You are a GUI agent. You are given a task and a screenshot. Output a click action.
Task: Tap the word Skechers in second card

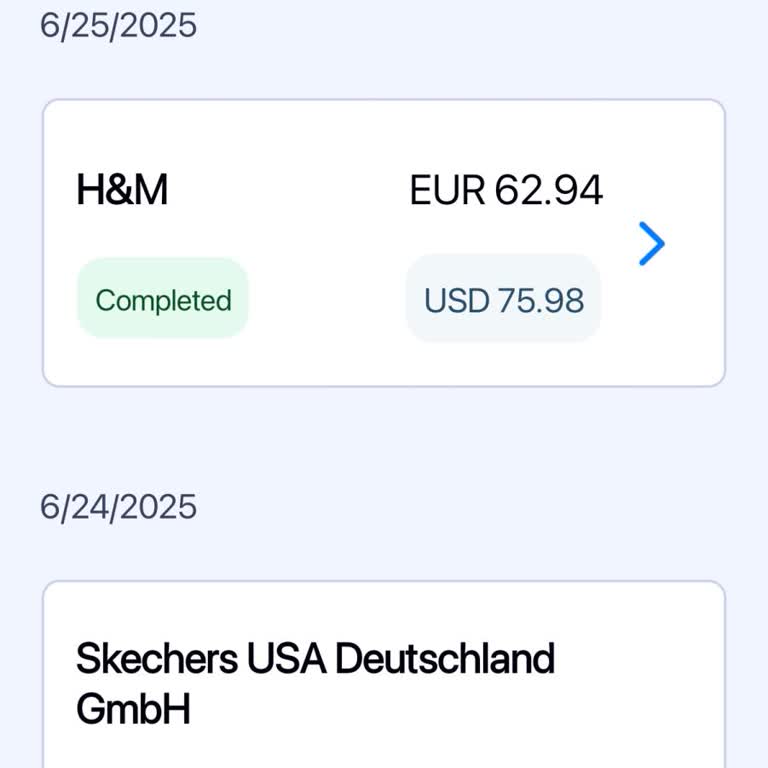click(157, 660)
